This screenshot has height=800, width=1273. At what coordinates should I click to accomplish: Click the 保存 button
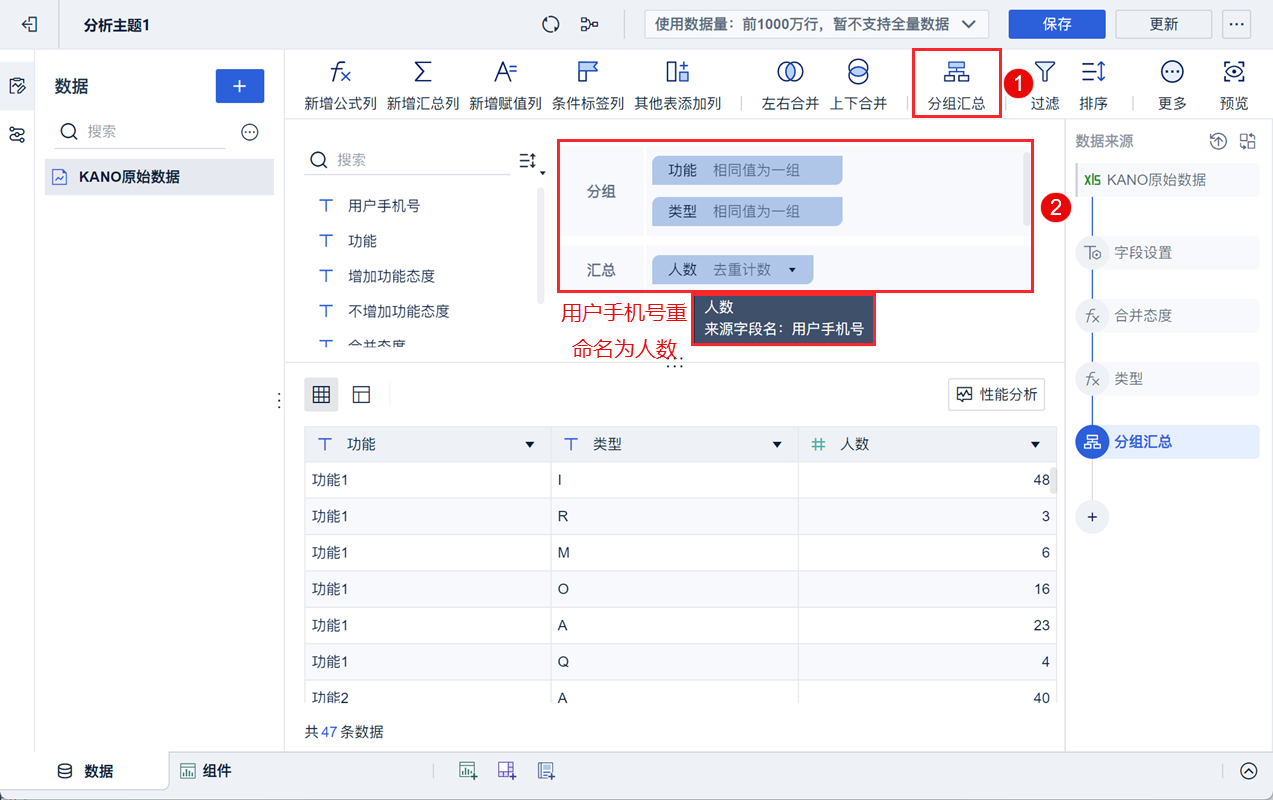[1057, 24]
